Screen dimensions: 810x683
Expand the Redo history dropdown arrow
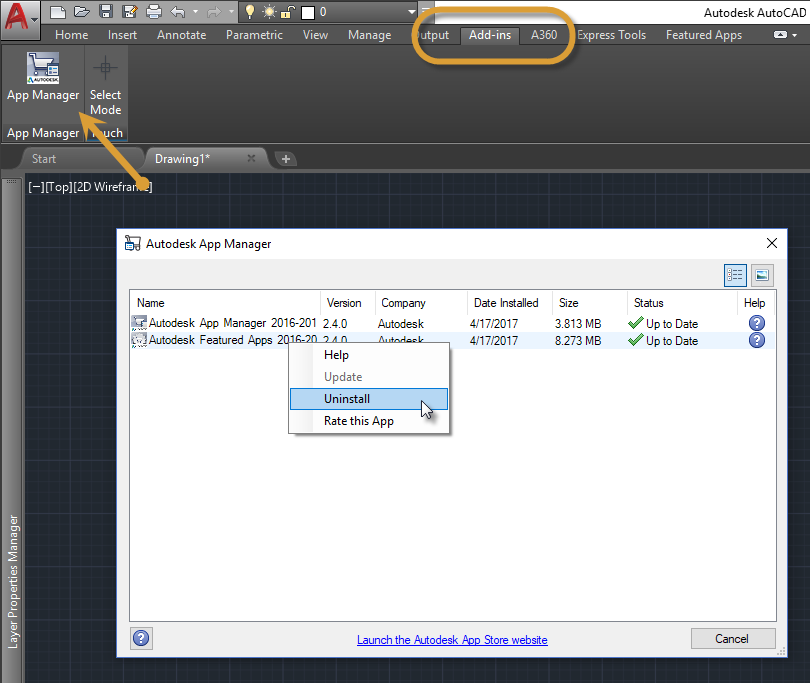[231, 11]
